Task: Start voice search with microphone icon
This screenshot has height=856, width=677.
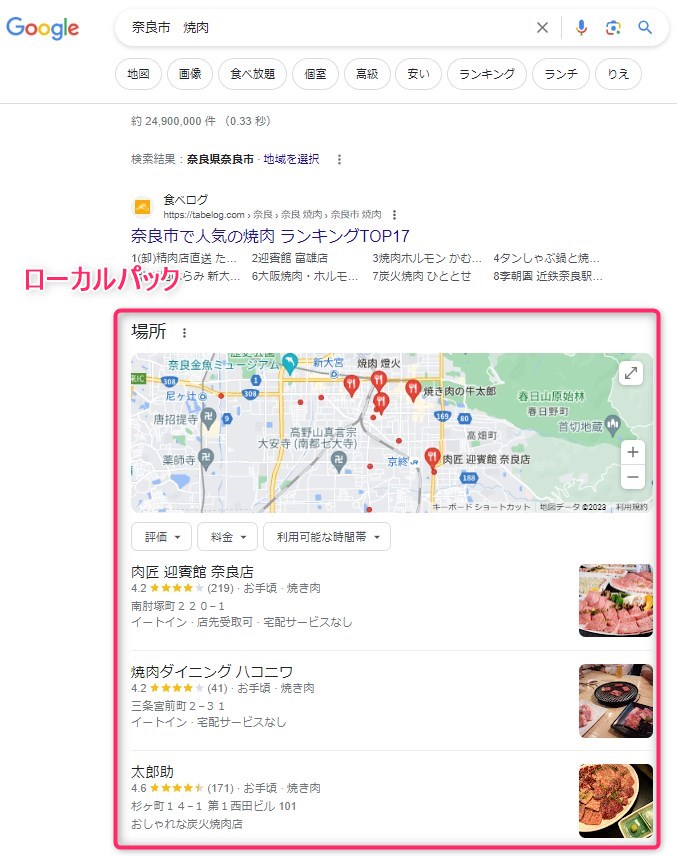Action: [581, 27]
